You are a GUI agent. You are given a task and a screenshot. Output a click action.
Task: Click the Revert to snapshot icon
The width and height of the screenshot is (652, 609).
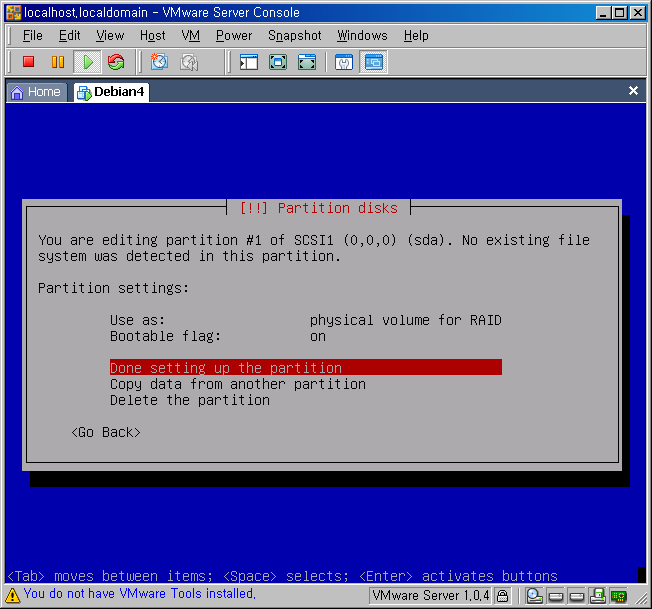pyautogui.click(x=189, y=62)
